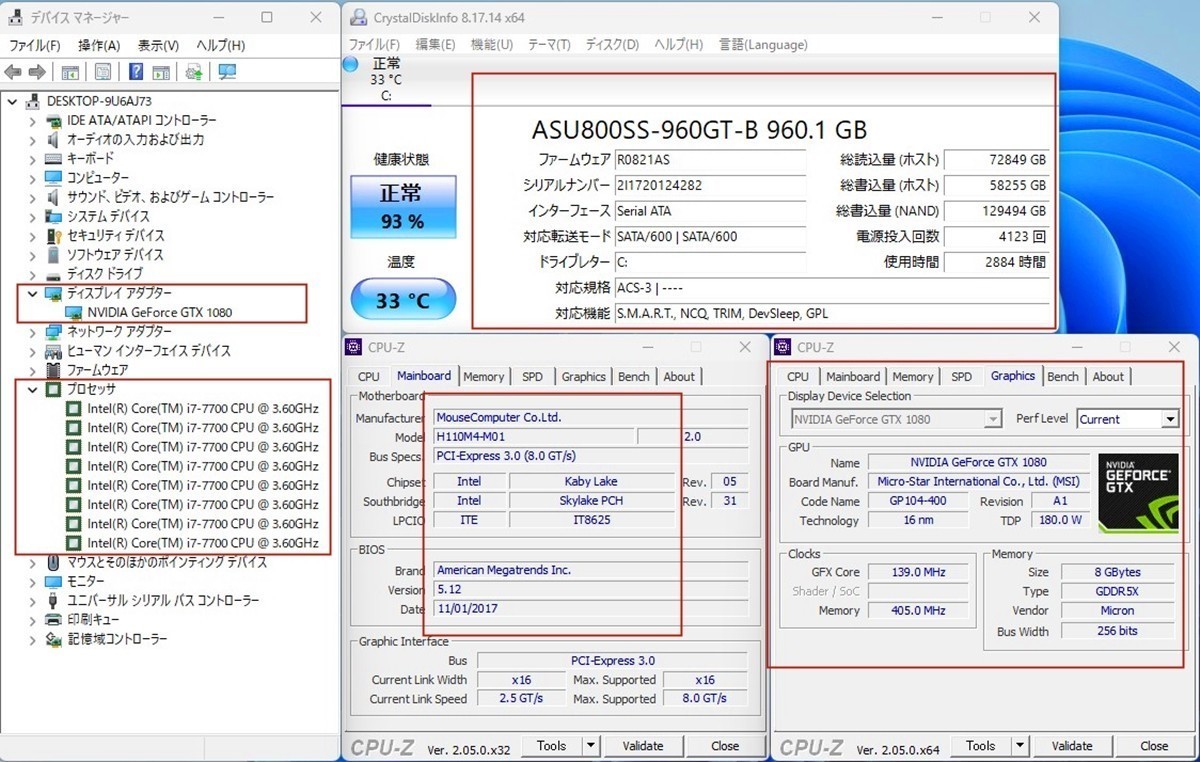Screen dimensions: 1200x762
Task: Click the MouseComputer Co.Ltd. manufacturer field
Action: (x=590, y=417)
